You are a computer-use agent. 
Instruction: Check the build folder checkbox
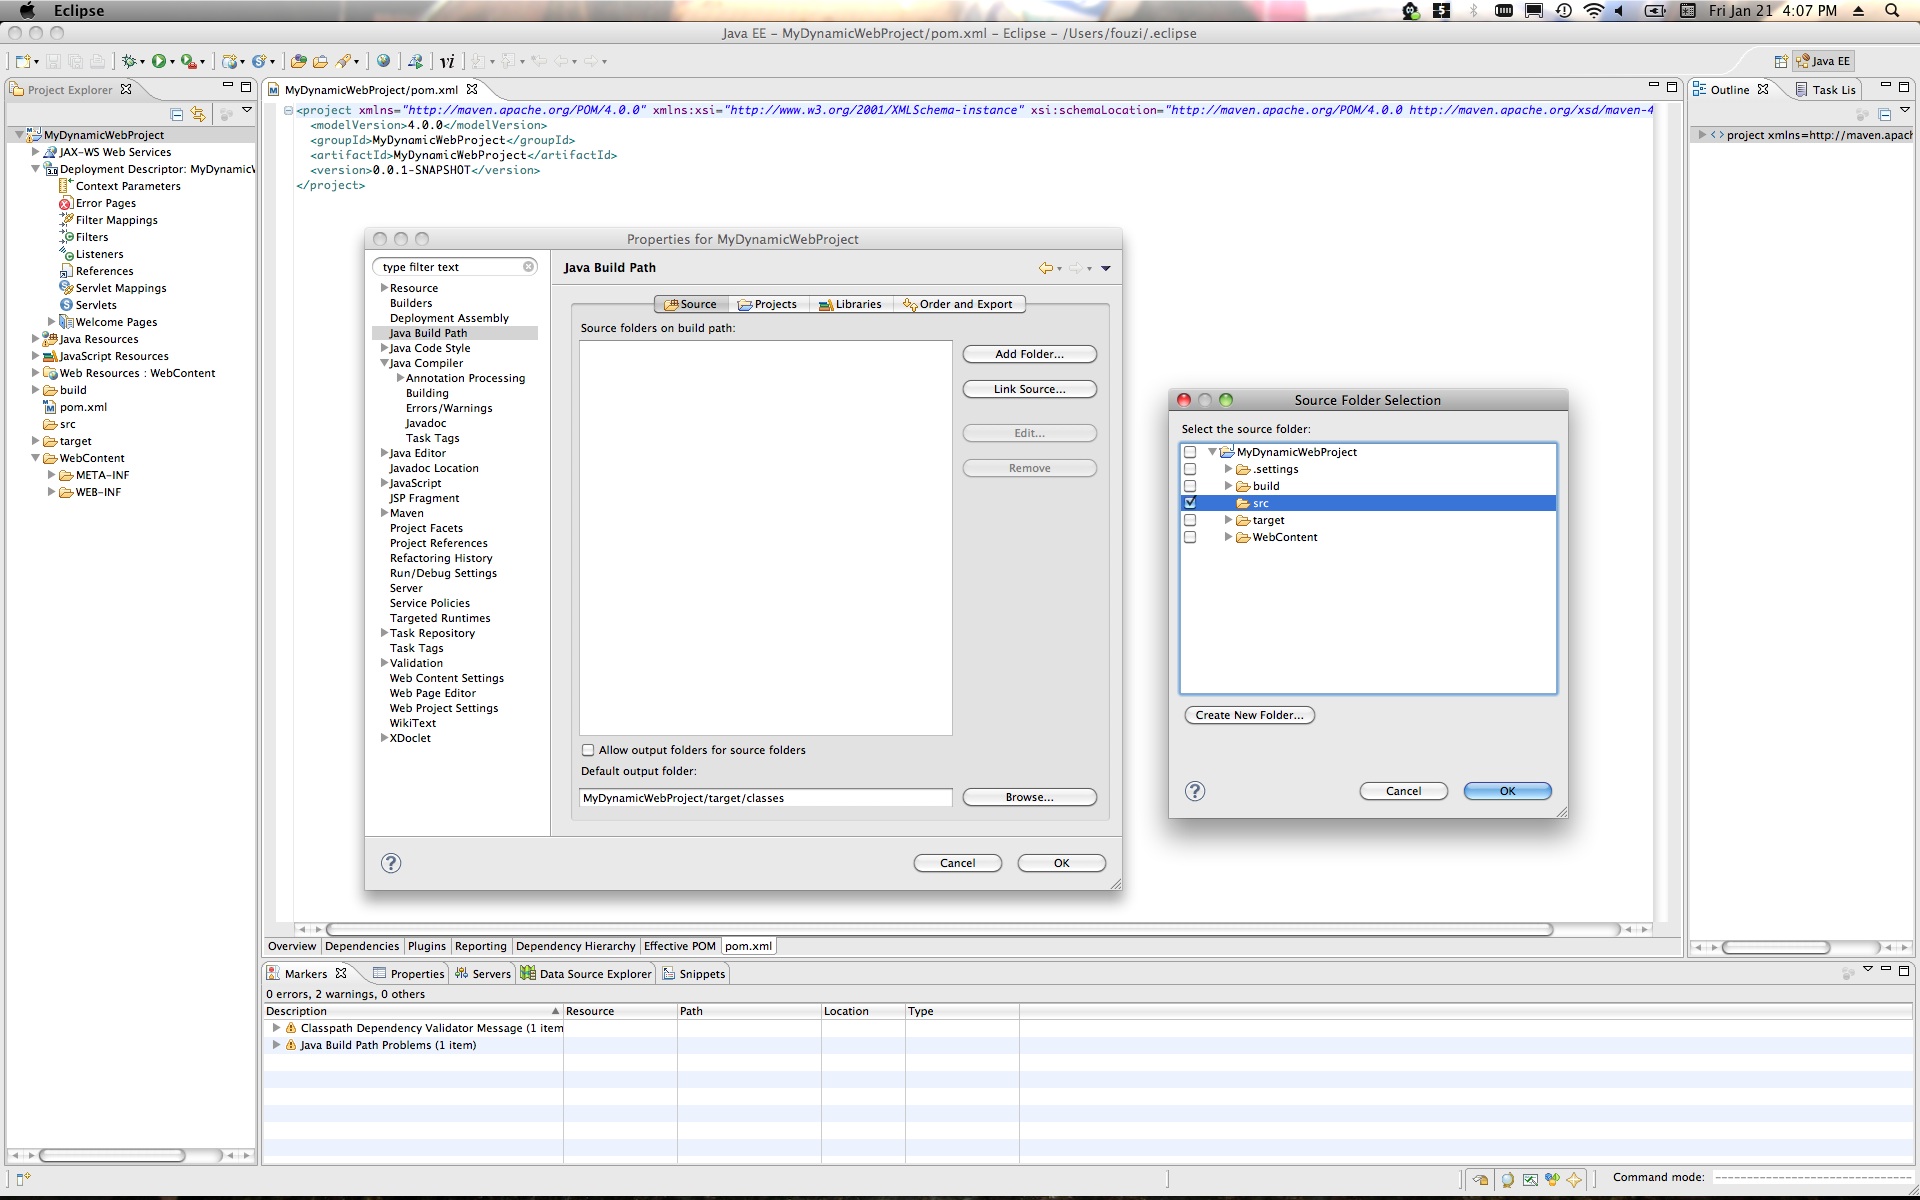click(x=1190, y=486)
